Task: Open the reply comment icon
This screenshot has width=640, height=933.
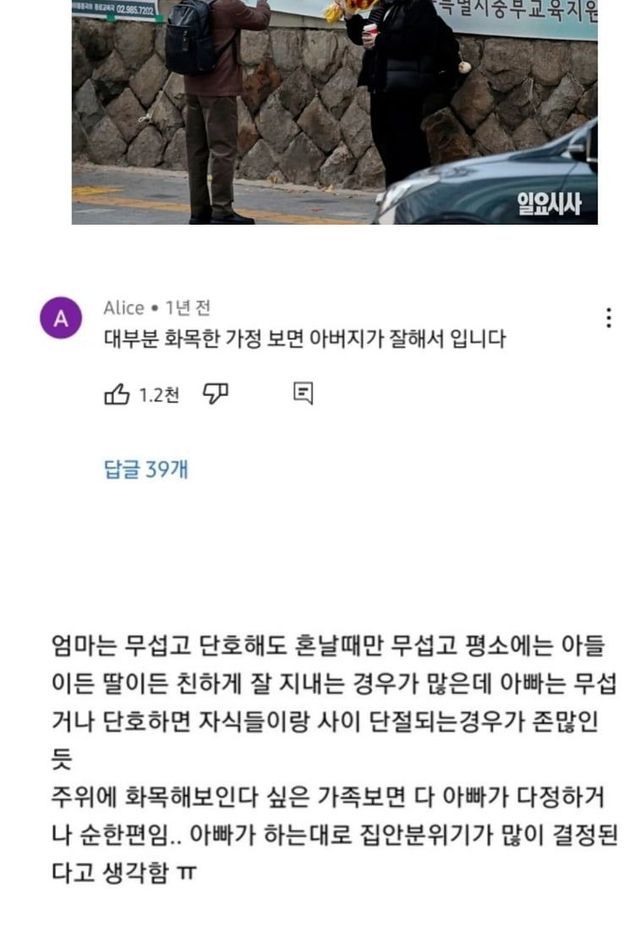Action: point(303,393)
